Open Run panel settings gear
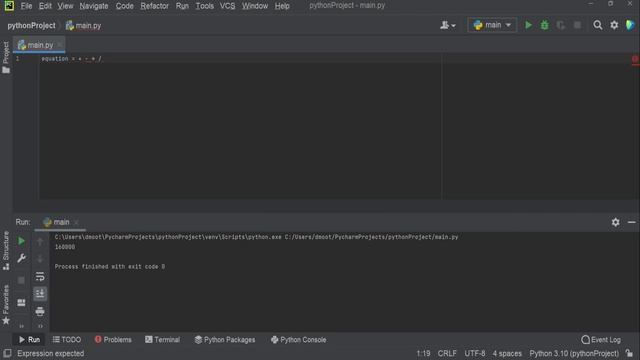 616,222
